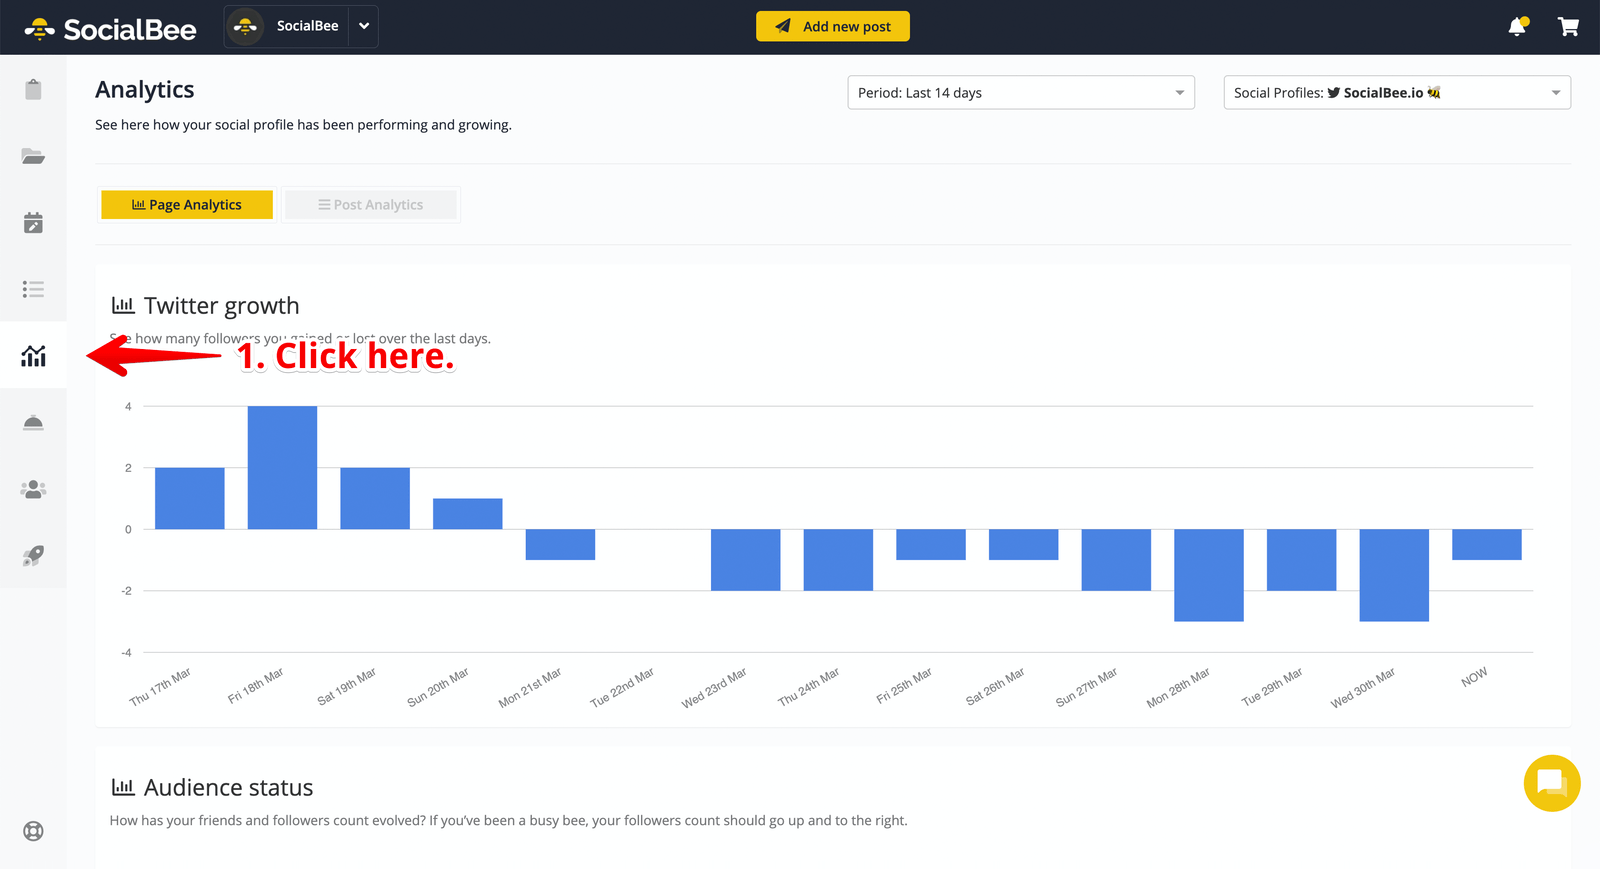Open the folder icon in the sidebar
1600x869 pixels.
click(33, 156)
